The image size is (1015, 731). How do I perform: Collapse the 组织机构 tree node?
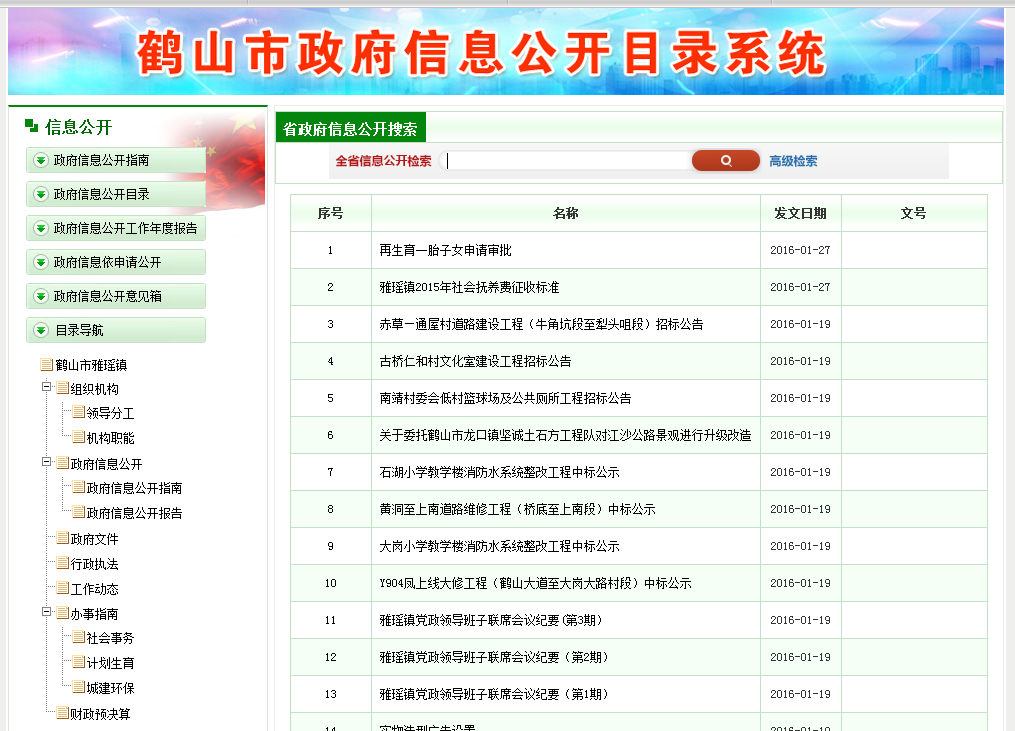46,388
